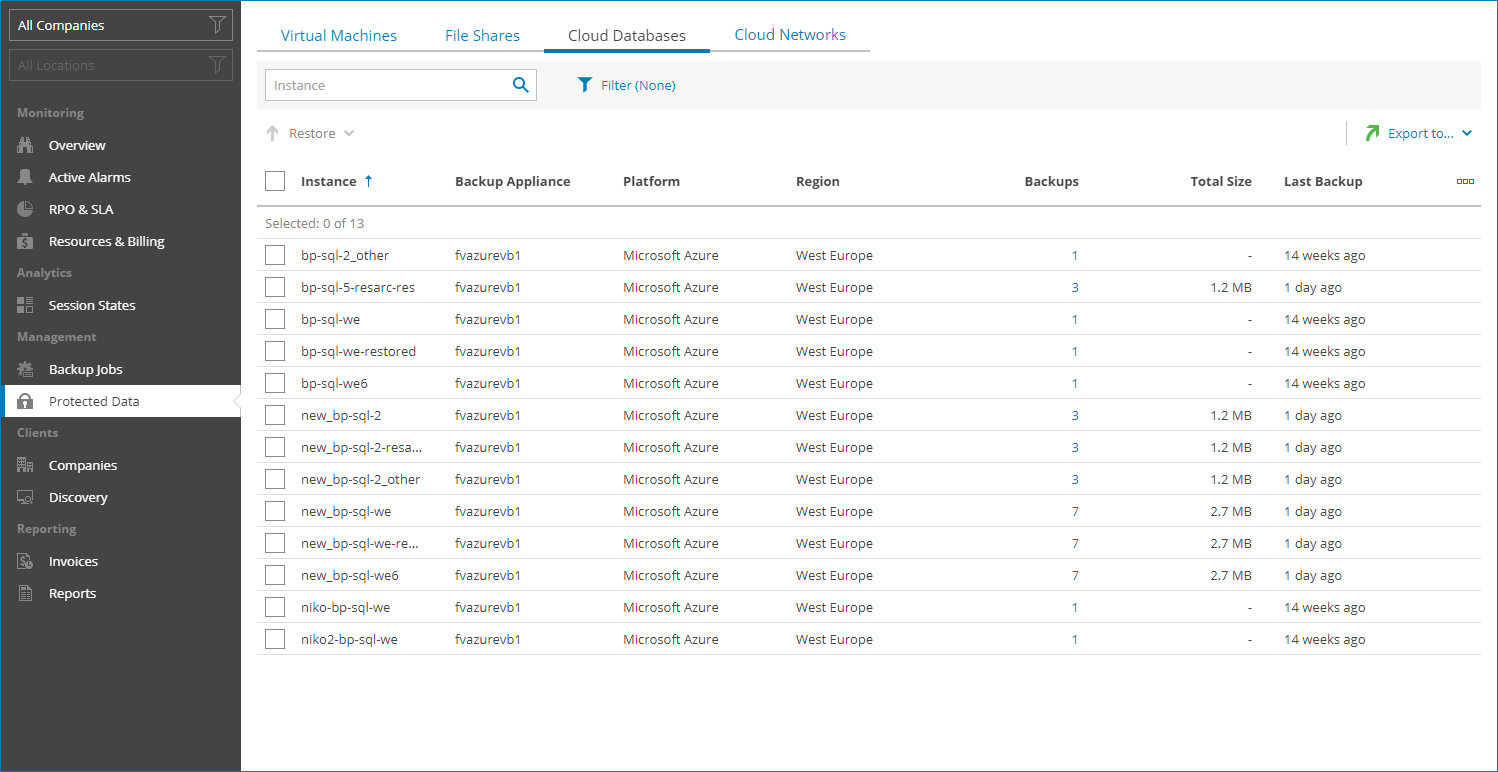Expand the Restore dropdown
This screenshot has width=1498, height=772.
coord(348,133)
